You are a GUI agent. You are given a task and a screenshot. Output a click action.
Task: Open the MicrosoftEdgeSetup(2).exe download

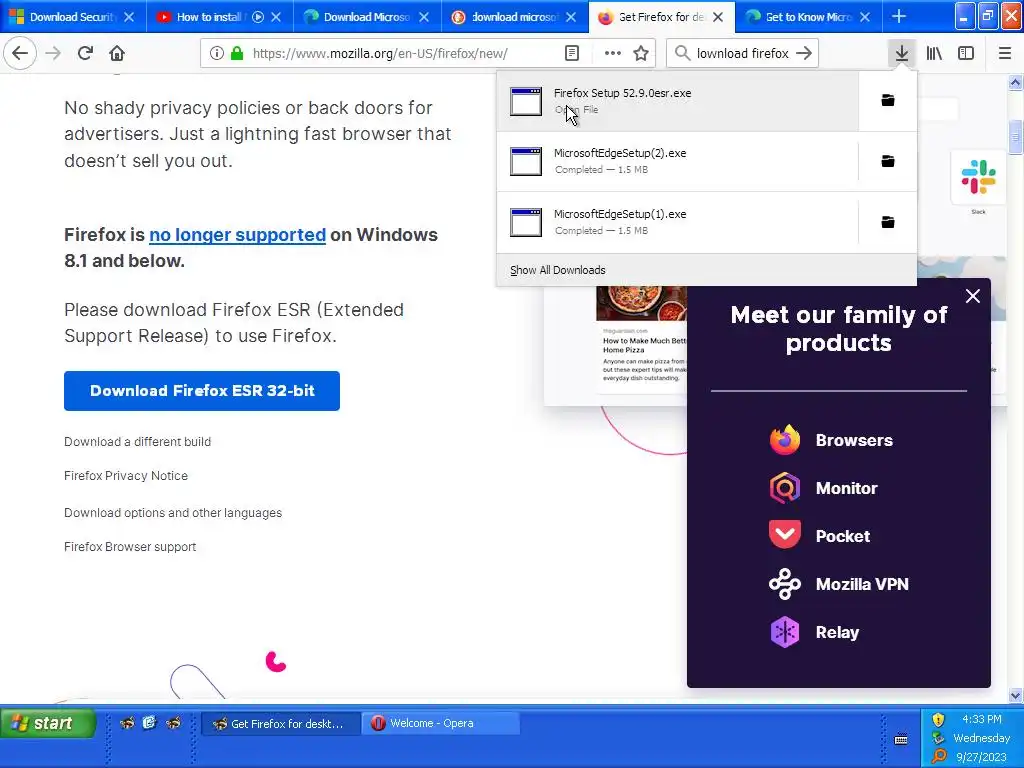[x=677, y=161]
